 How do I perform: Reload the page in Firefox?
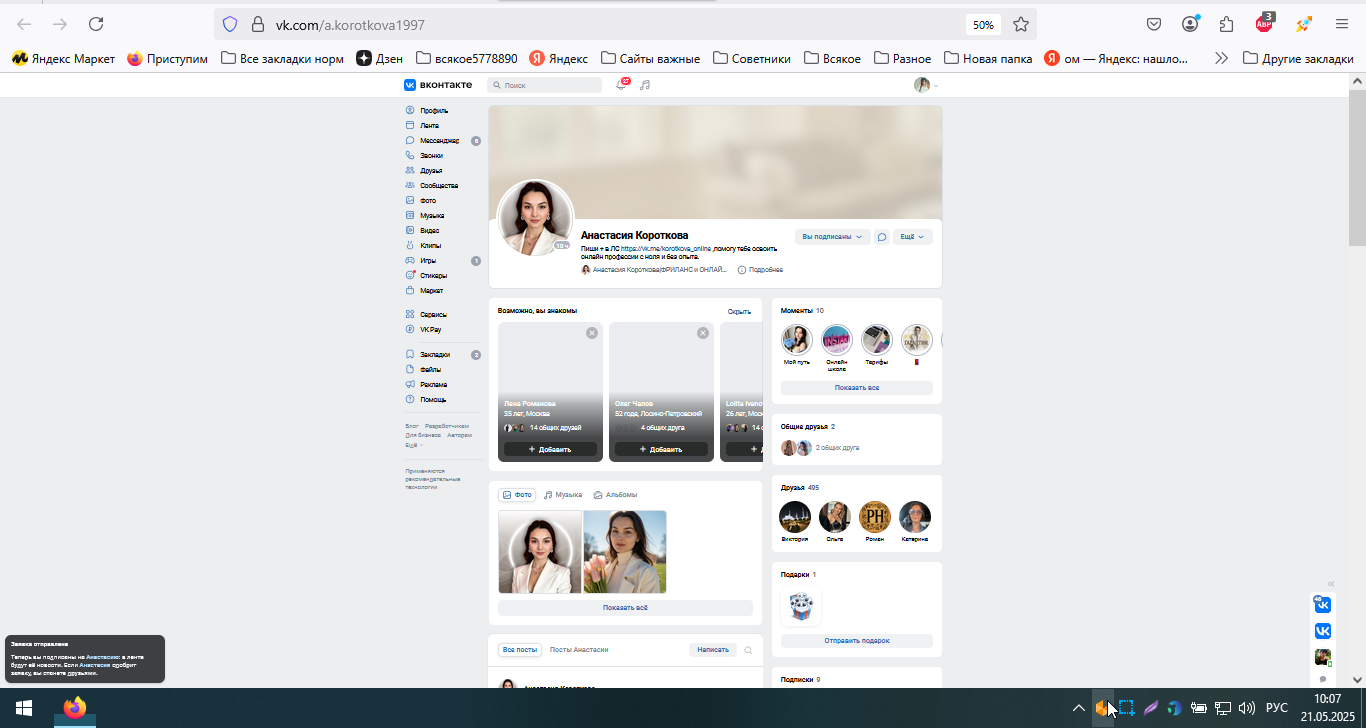[x=96, y=24]
